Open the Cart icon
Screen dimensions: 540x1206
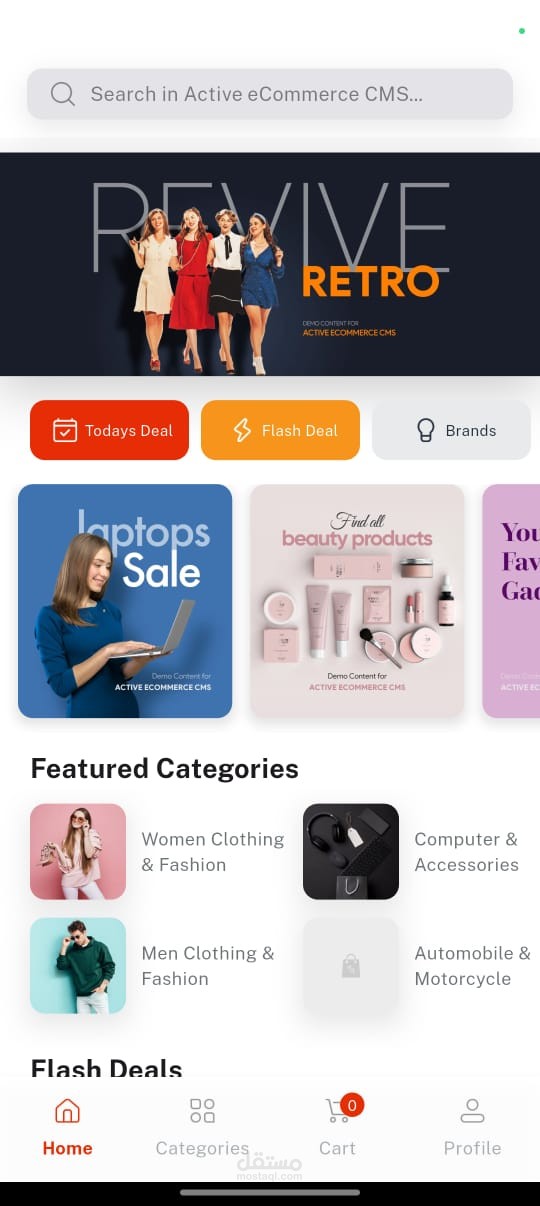[337, 1111]
